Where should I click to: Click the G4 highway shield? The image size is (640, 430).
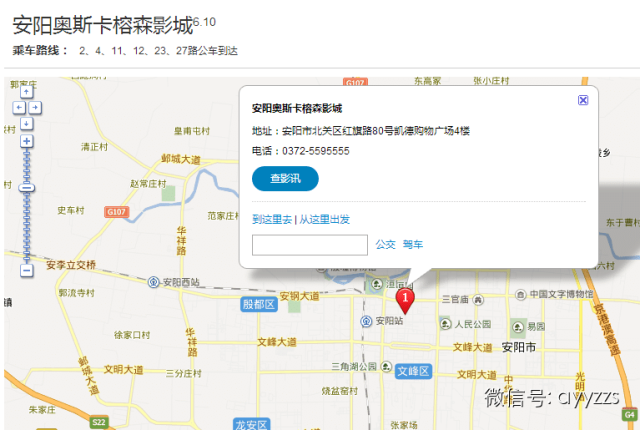(630, 415)
